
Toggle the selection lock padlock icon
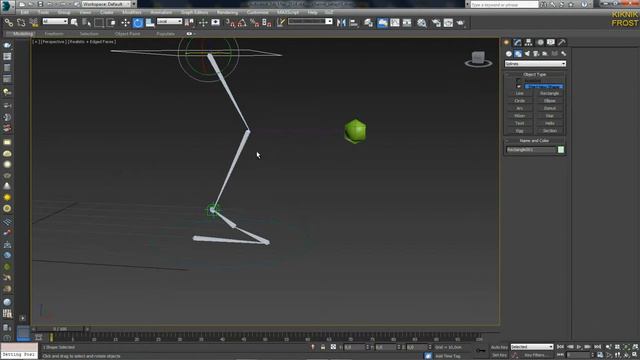[x=323, y=347]
